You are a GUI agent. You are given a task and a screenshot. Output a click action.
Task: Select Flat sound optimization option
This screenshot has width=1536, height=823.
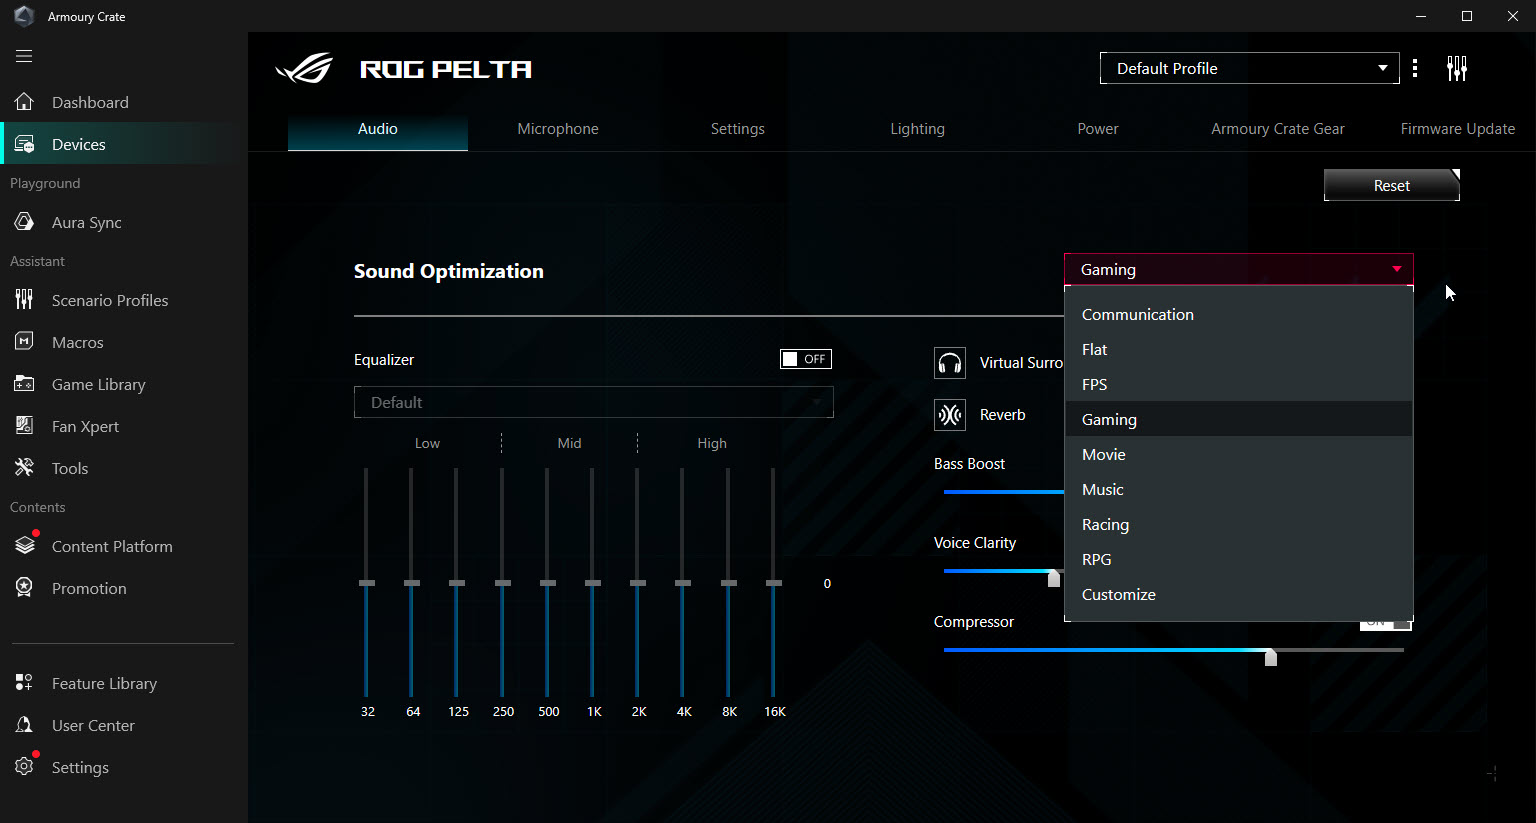coord(1239,349)
